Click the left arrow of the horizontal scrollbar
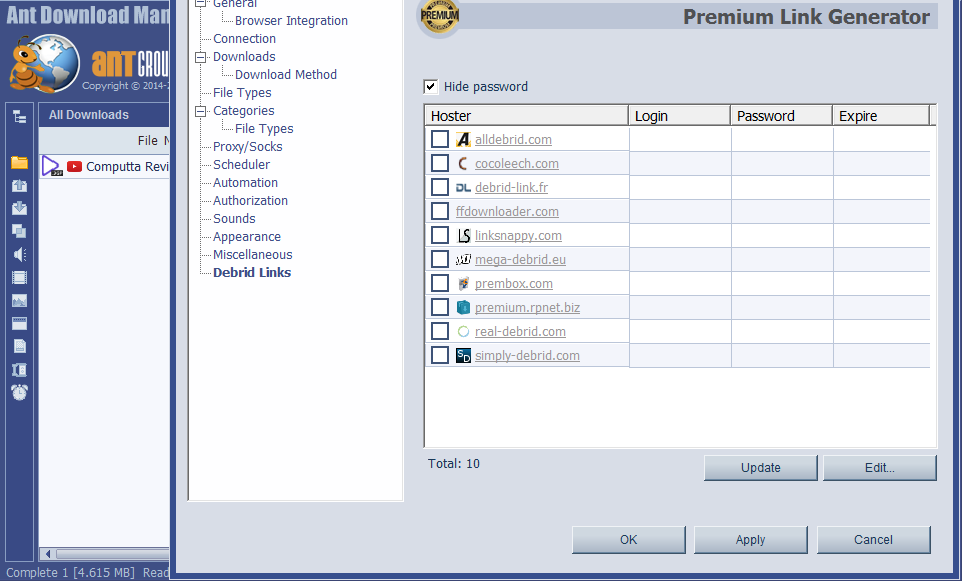 pyautogui.click(x=48, y=554)
